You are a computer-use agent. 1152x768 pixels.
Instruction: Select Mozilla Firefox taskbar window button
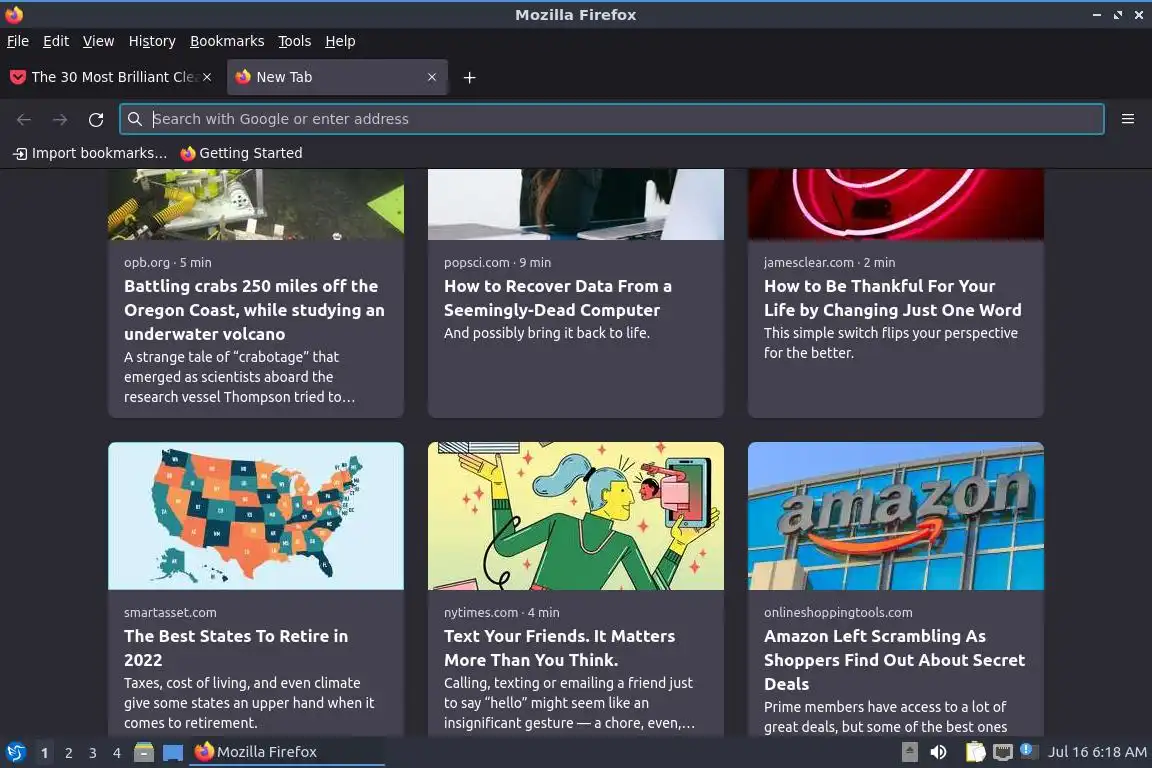coord(287,752)
